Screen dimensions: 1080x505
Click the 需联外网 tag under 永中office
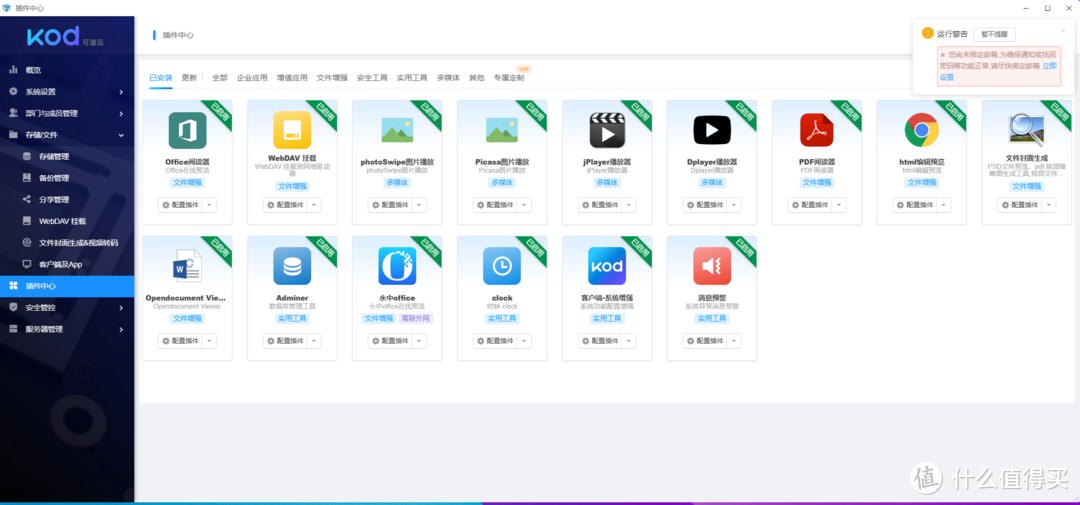click(x=416, y=319)
